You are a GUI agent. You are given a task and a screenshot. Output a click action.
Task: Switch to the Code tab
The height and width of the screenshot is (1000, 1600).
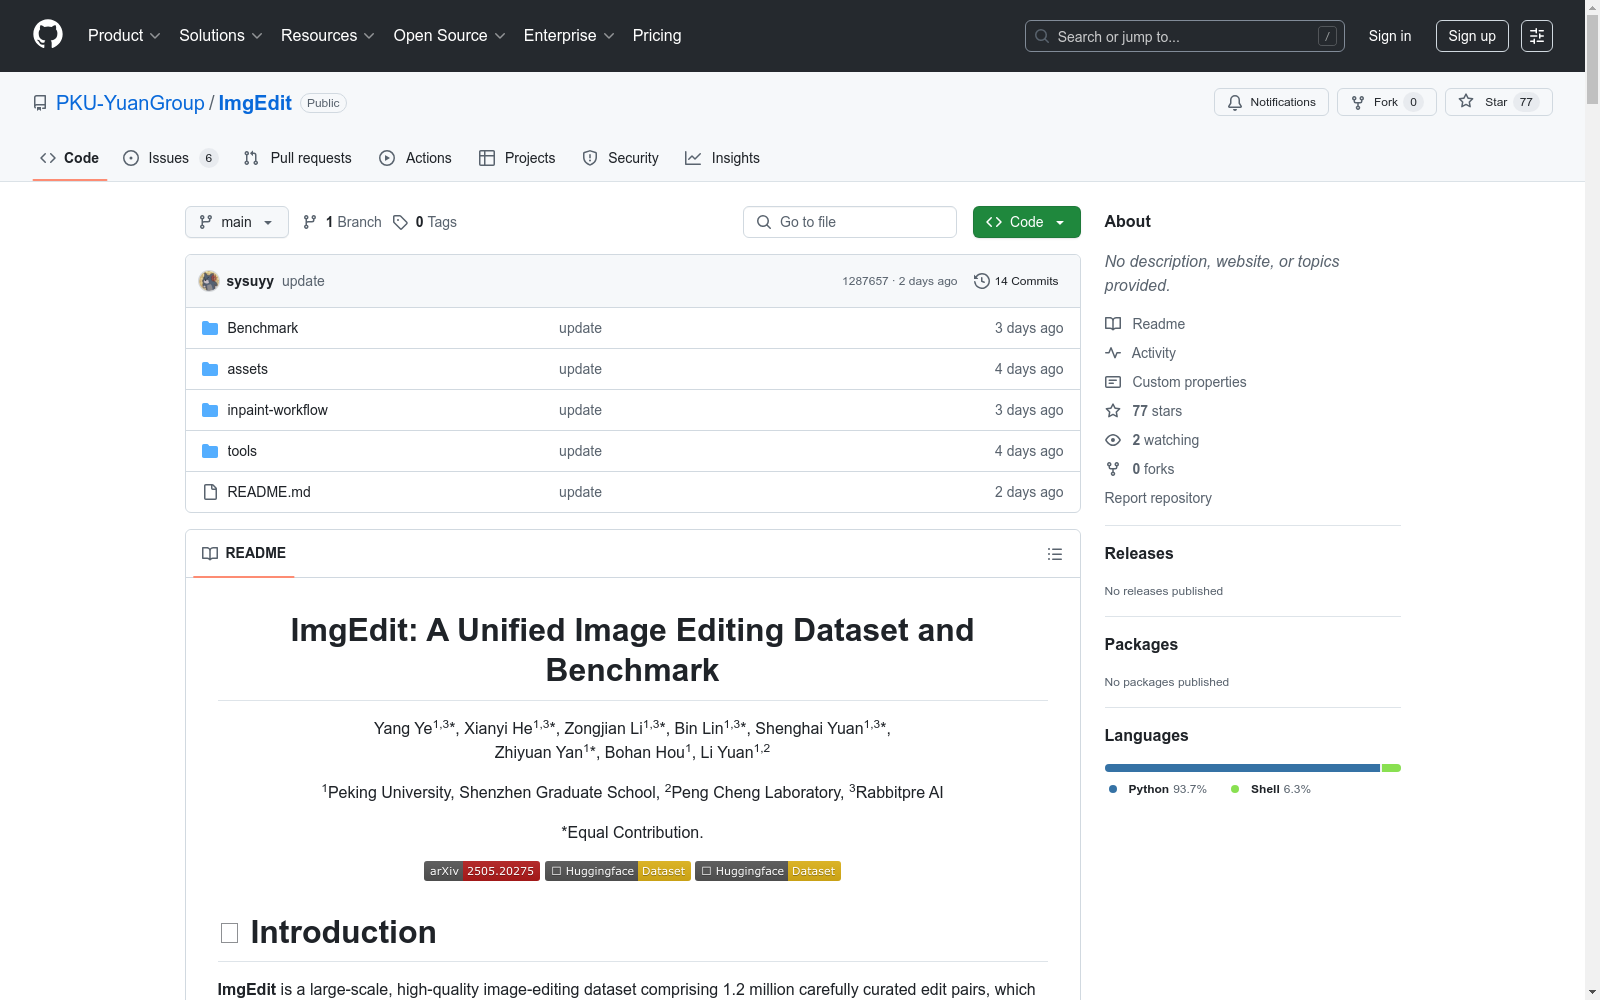click(x=70, y=158)
